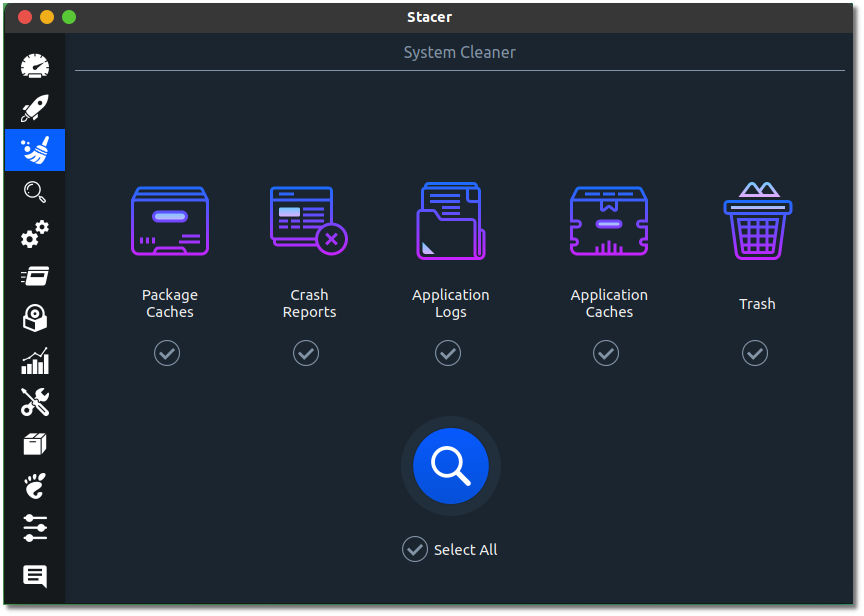Check the Package Caches cleaning option

click(167, 353)
